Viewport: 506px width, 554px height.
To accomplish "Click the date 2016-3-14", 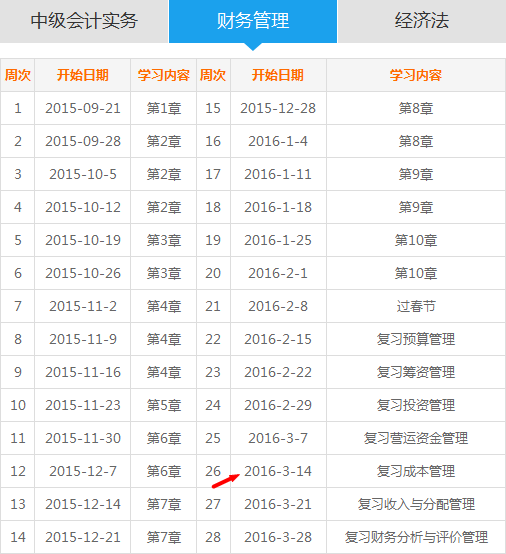I will 278,471.
